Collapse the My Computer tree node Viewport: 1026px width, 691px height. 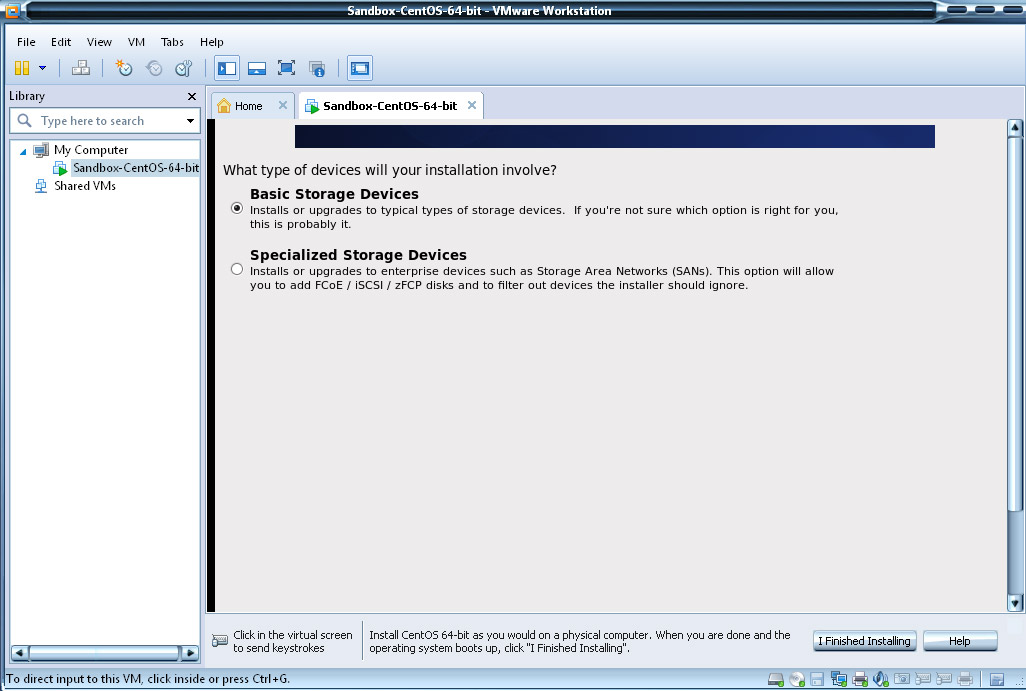click(23, 151)
